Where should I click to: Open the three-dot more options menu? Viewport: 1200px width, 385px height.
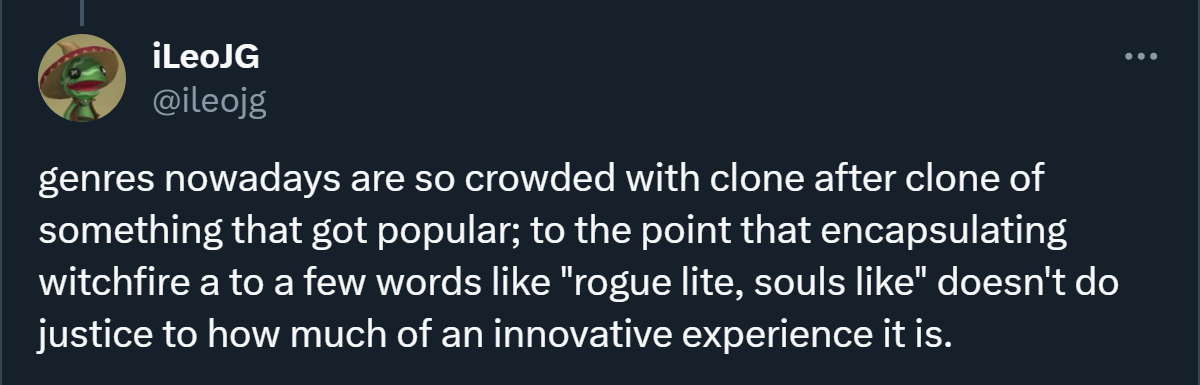[x=1139, y=58]
